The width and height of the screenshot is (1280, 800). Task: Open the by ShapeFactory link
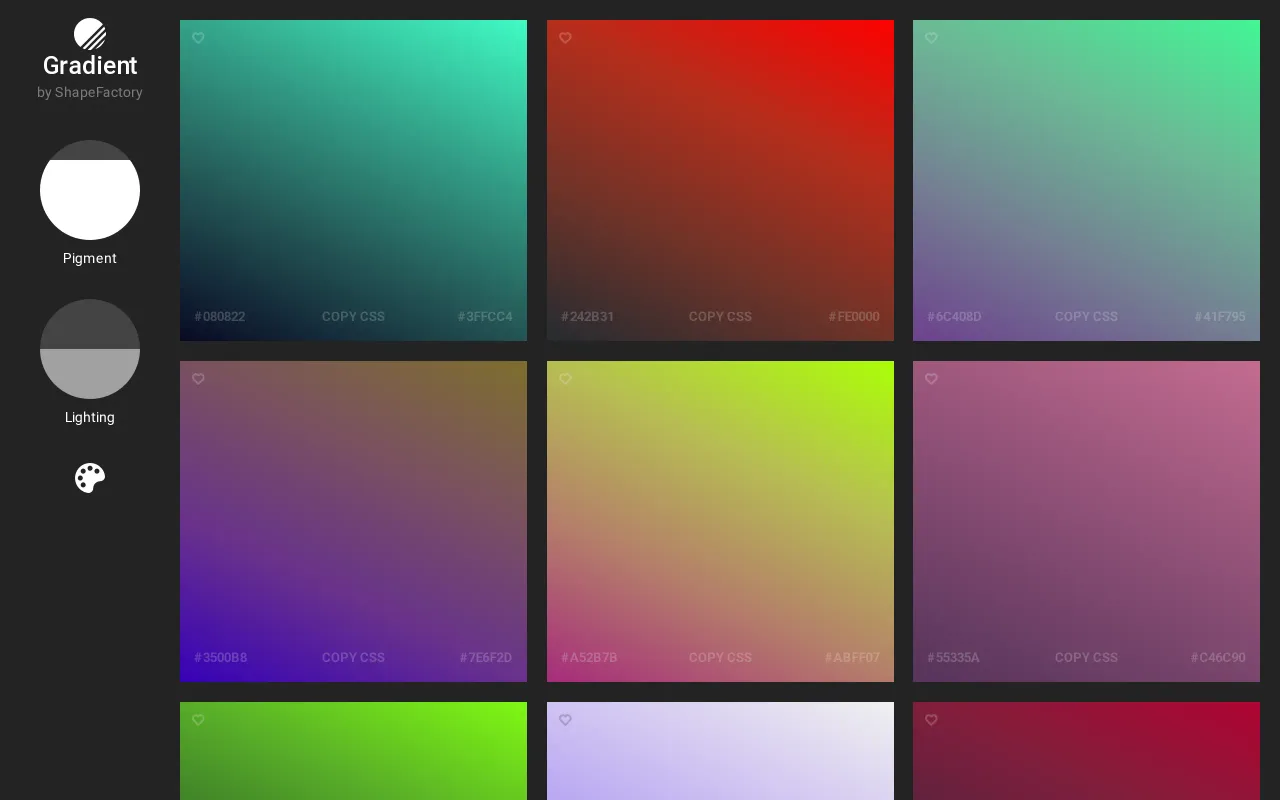(x=90, y=92)
